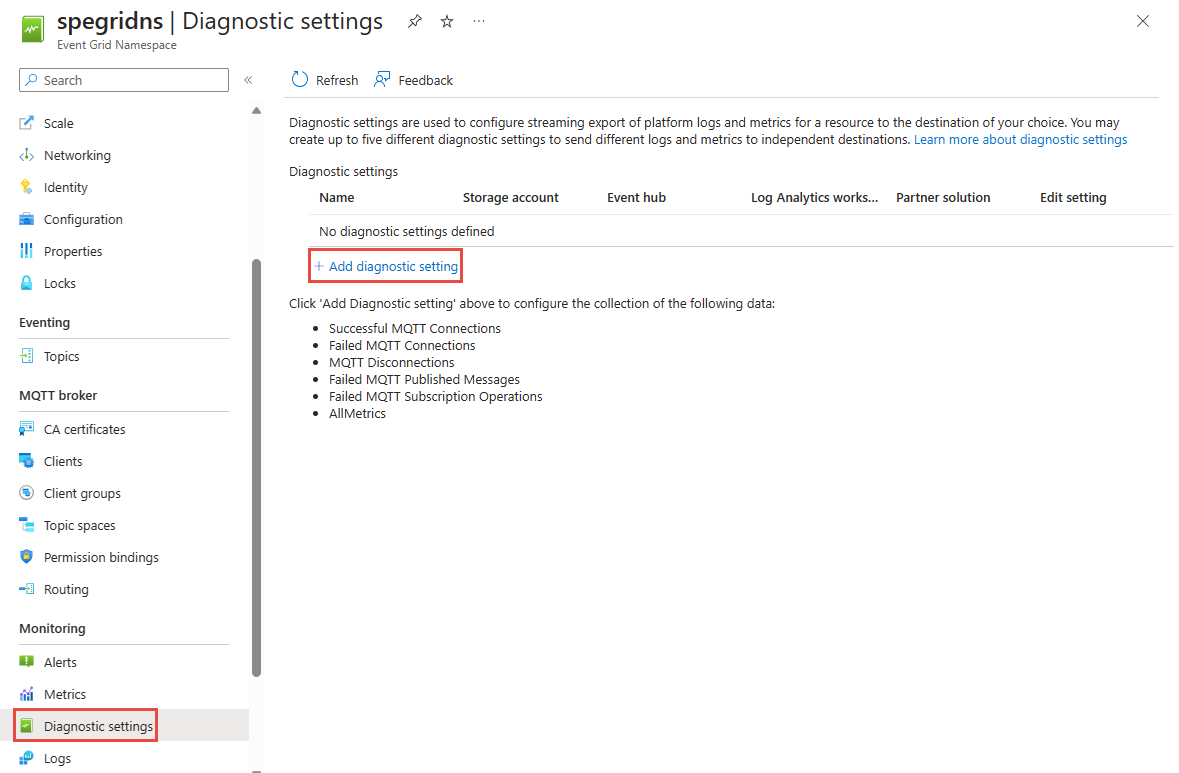1179x773 pixels.
Task: Click the Refresh icon in toolbar
Action: [x=300, y=80]
